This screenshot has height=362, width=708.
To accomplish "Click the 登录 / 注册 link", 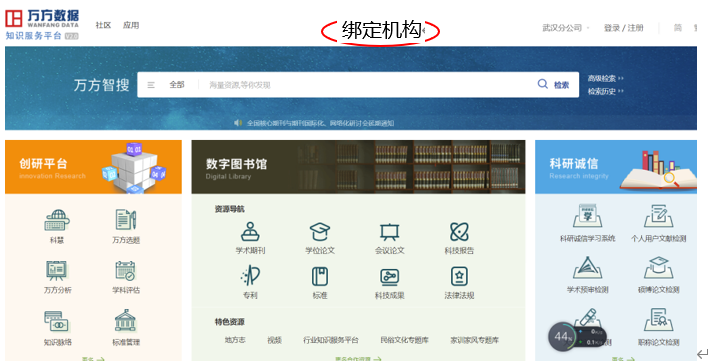I will click(623, 28).
